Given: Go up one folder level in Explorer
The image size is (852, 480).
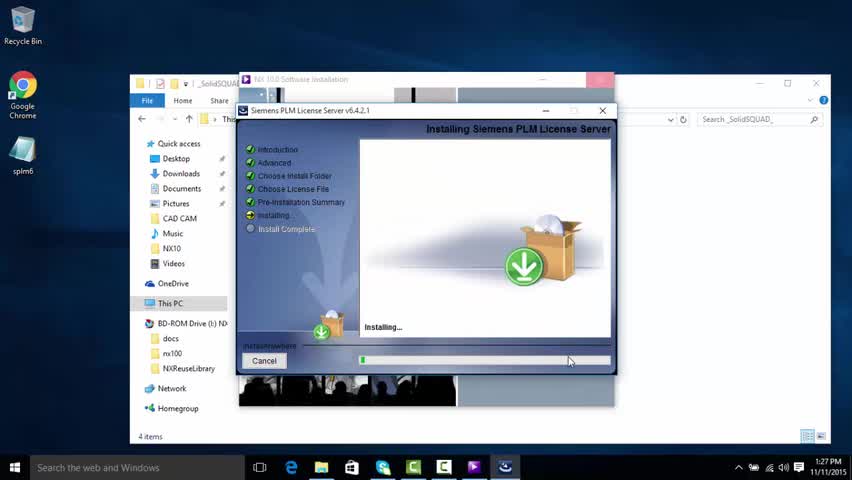Looking at the screenshot, I should pyautogui.click(x=189, y=119).
